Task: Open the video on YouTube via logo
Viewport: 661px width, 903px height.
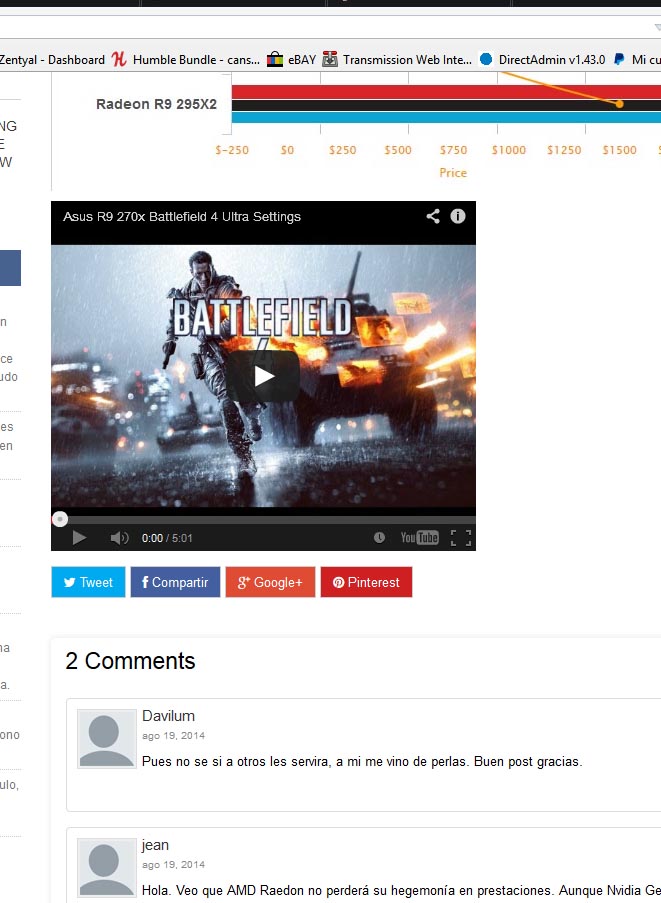Action: [x=420, y=537]
